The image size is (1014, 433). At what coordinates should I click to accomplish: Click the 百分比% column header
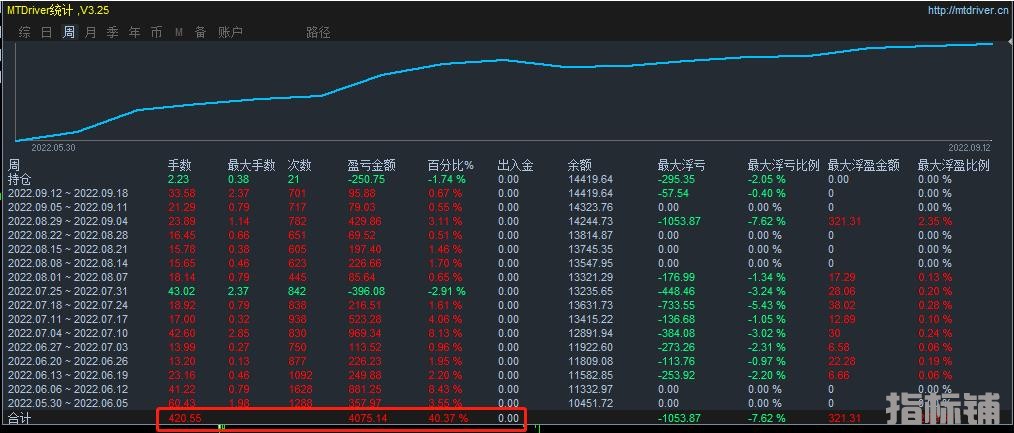(x=451, y=165)
